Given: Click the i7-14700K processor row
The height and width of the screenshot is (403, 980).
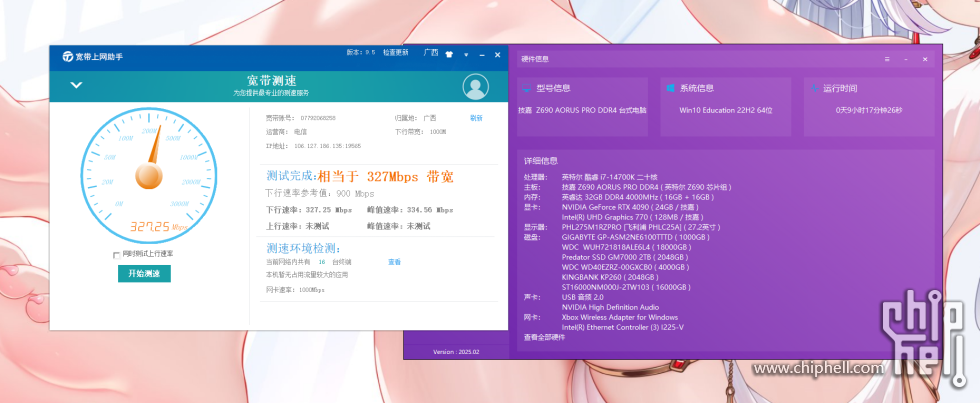Looking at the screenshot, I should click(609, 177).
